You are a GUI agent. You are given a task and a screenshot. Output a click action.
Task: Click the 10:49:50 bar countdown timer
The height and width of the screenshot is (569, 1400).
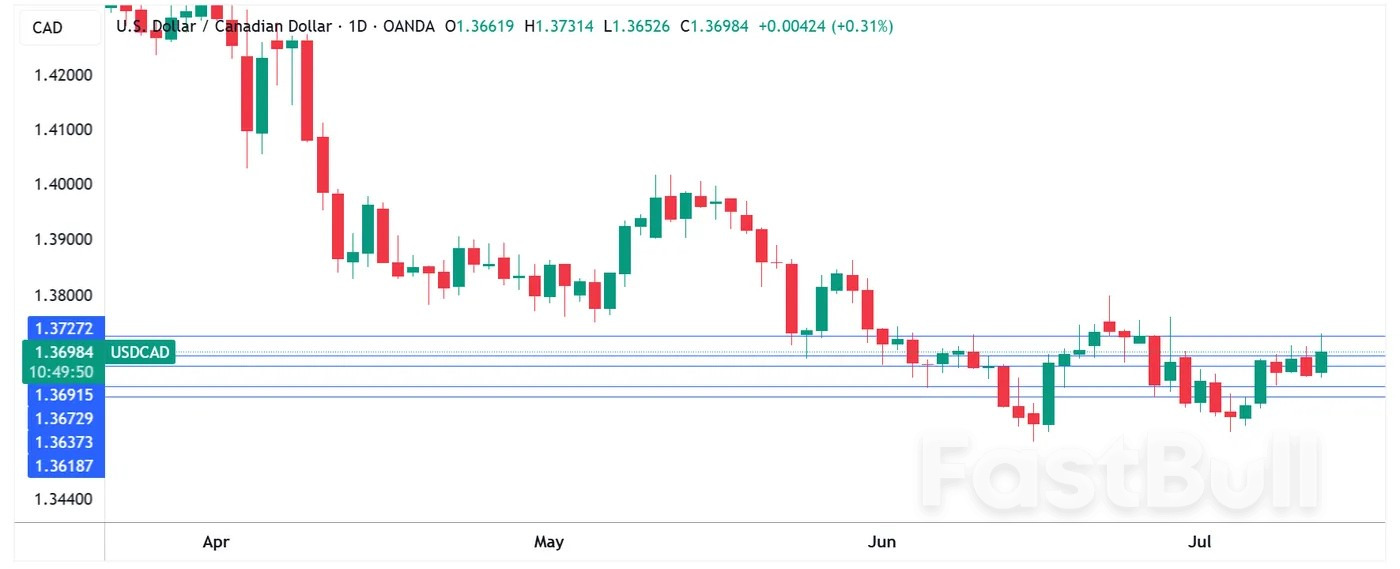tap(62, 372)
